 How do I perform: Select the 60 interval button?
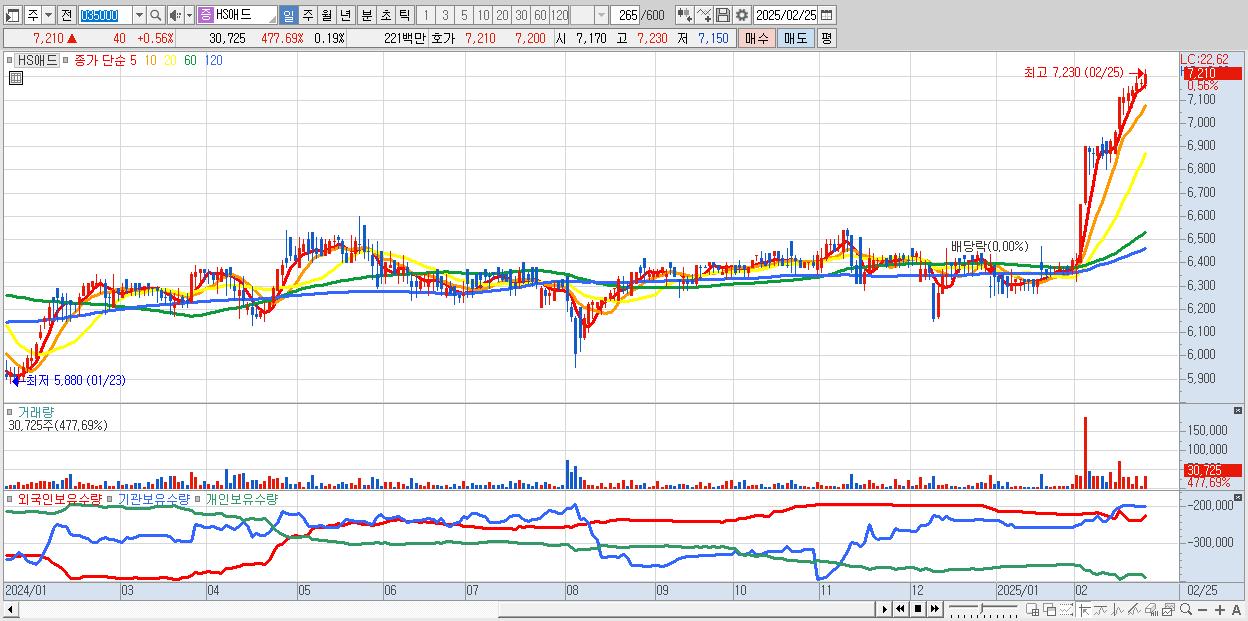click(x=540, y=15)
